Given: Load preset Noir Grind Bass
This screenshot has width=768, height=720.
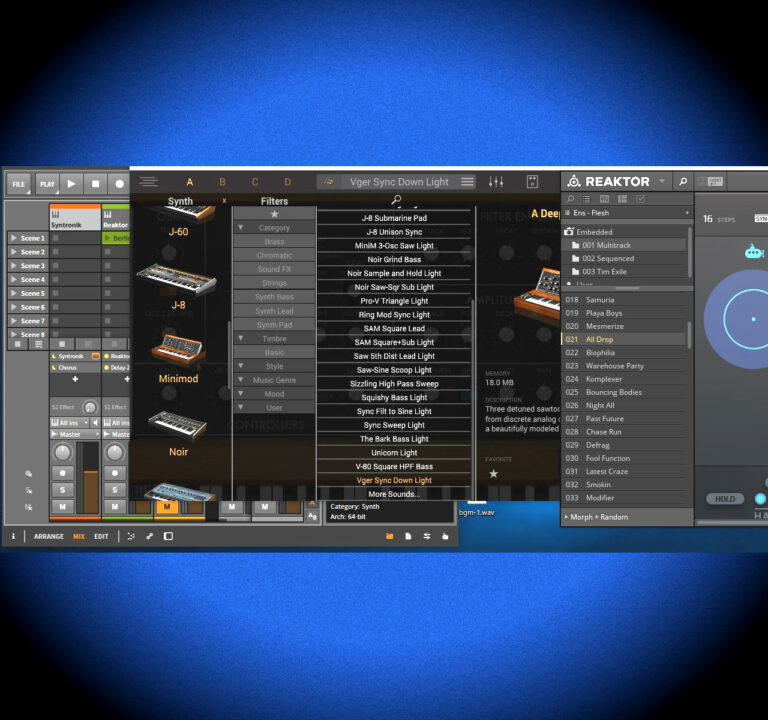Looking at the screenshot, I should (x=394, y=260).
